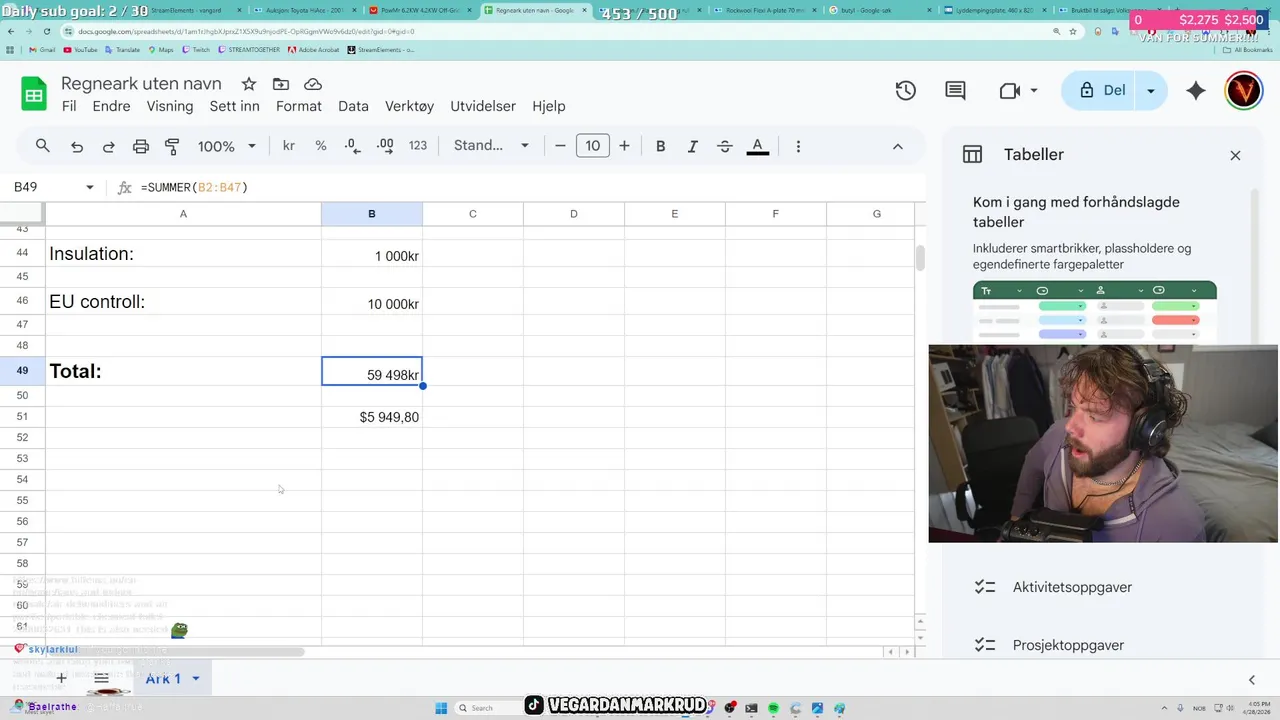The image size is (1280, 720).
Task: Open the Google account avatar
Action: click(1244, 90)
